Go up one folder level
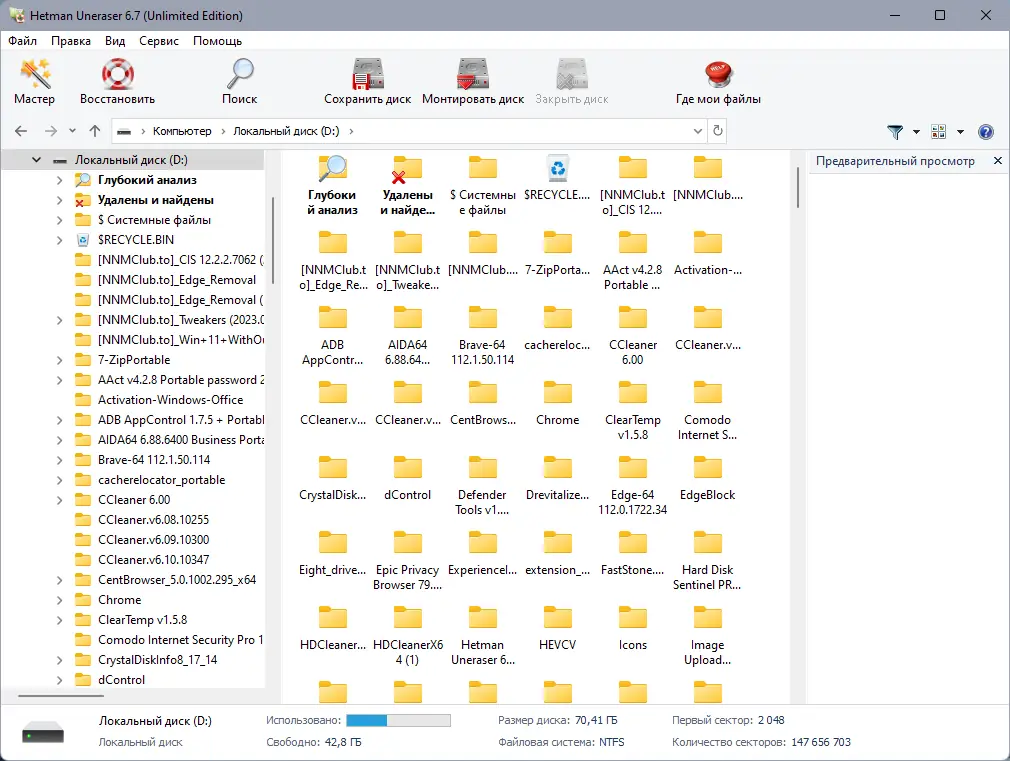 [x=95, y=131]
